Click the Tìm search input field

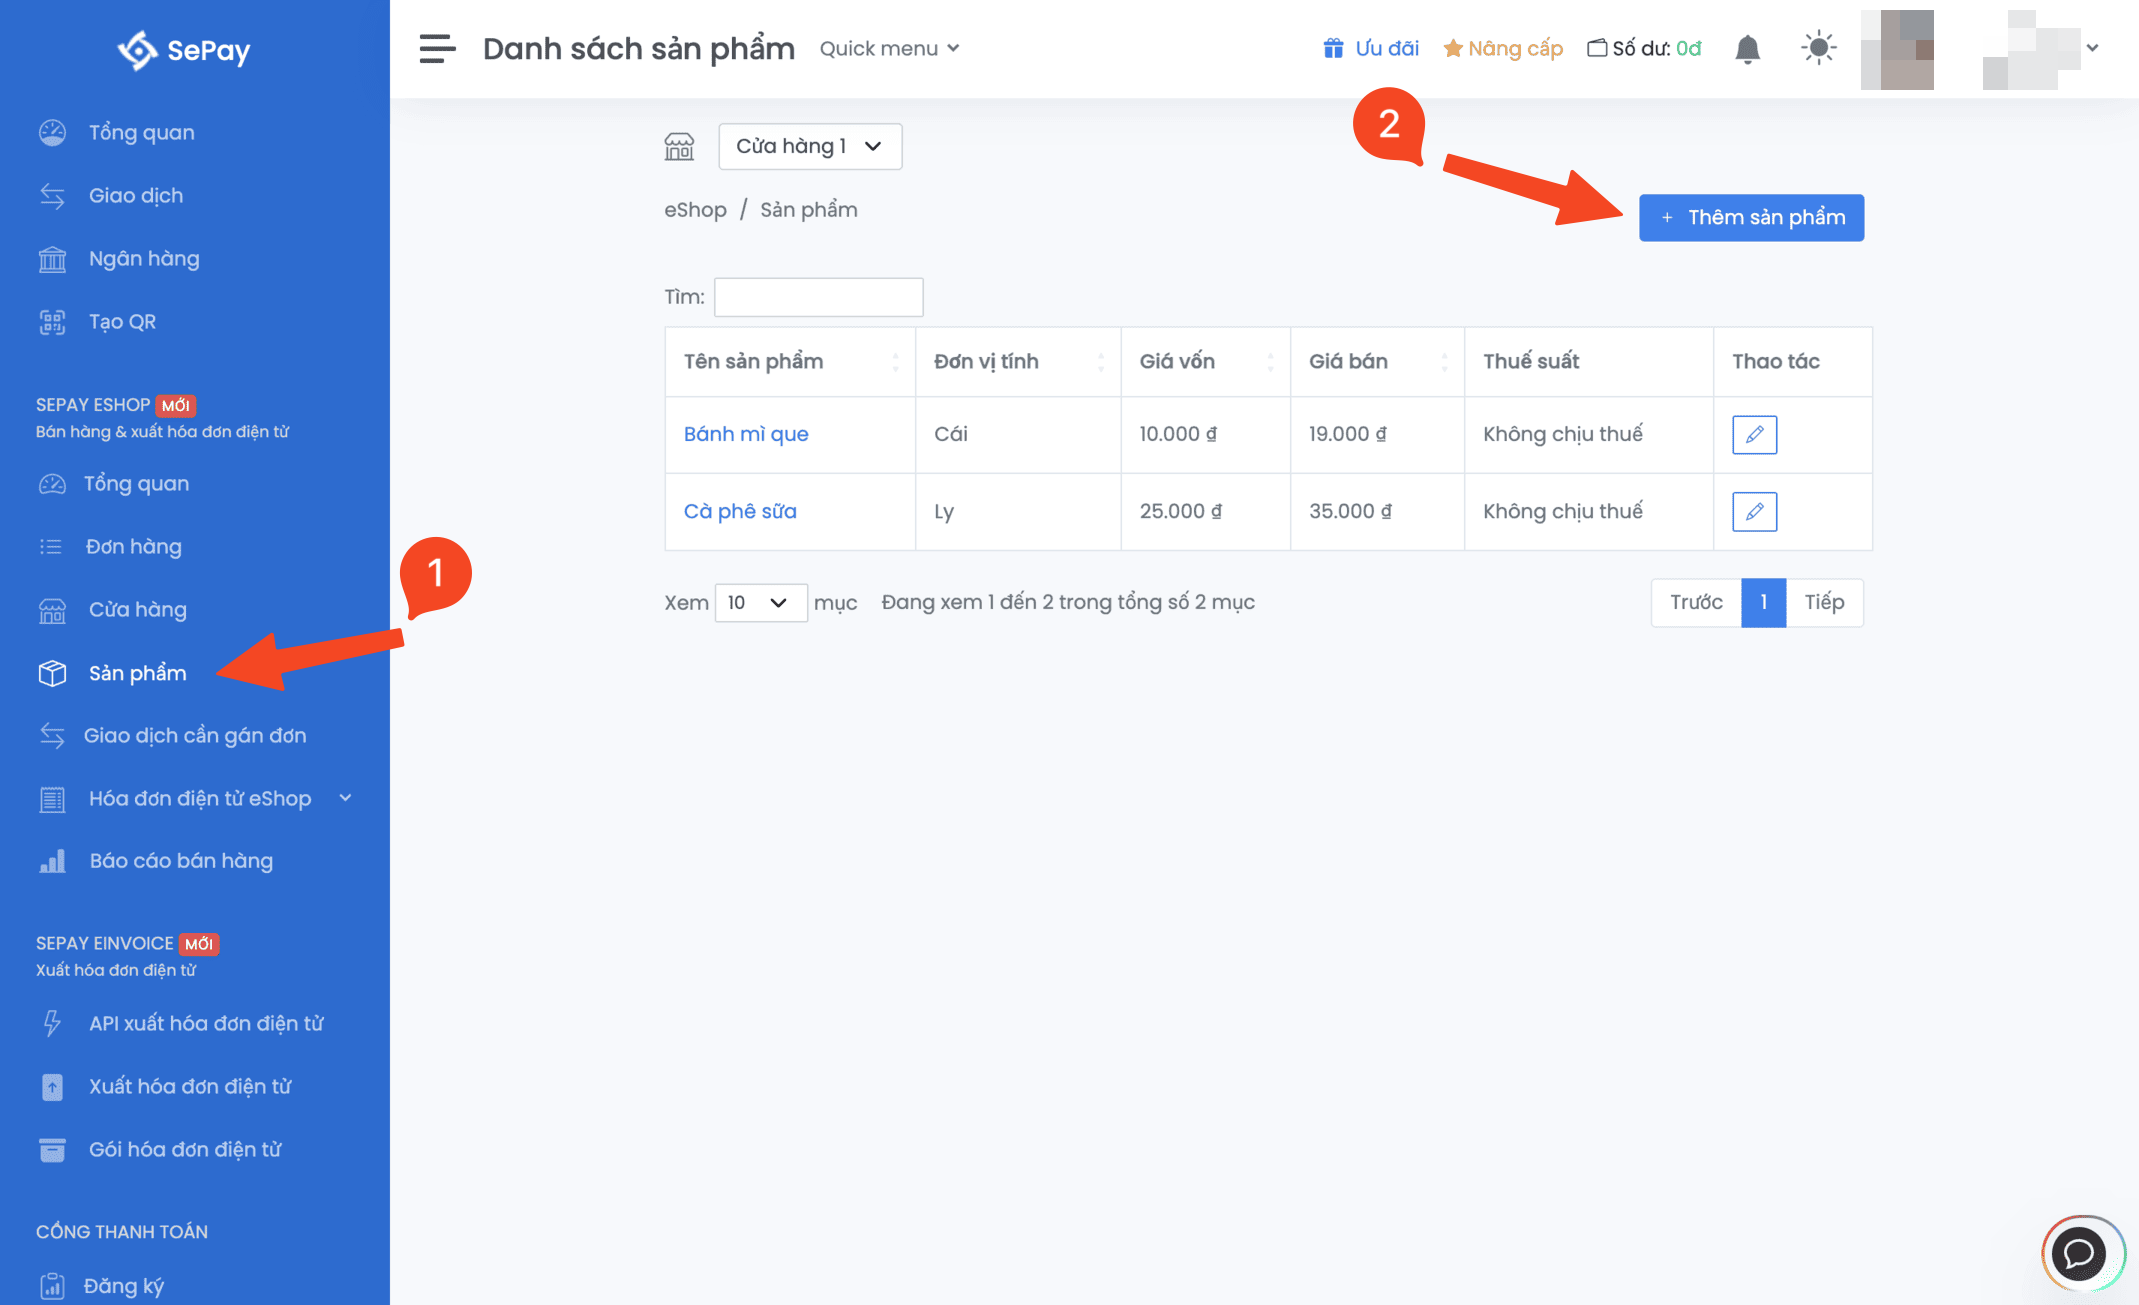(818, 297)
